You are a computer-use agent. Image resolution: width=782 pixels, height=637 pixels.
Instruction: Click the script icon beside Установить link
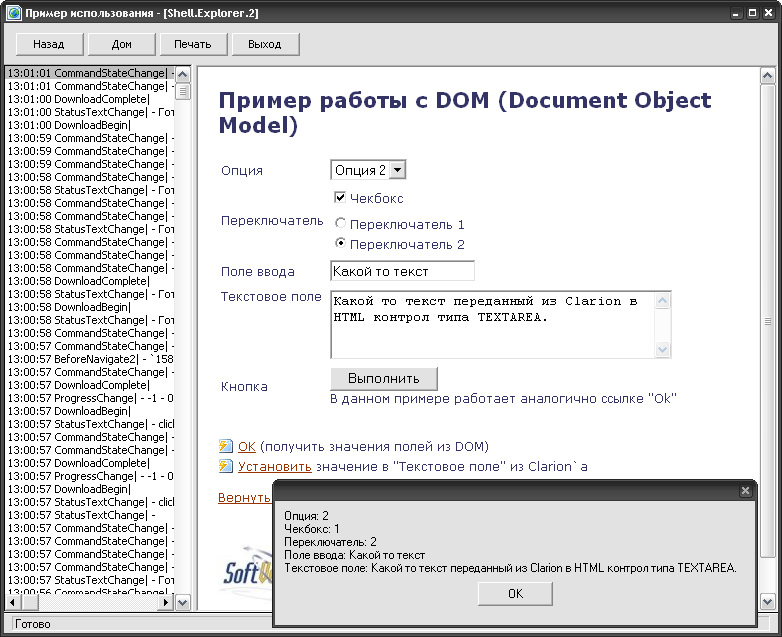(x=226, y=466)
